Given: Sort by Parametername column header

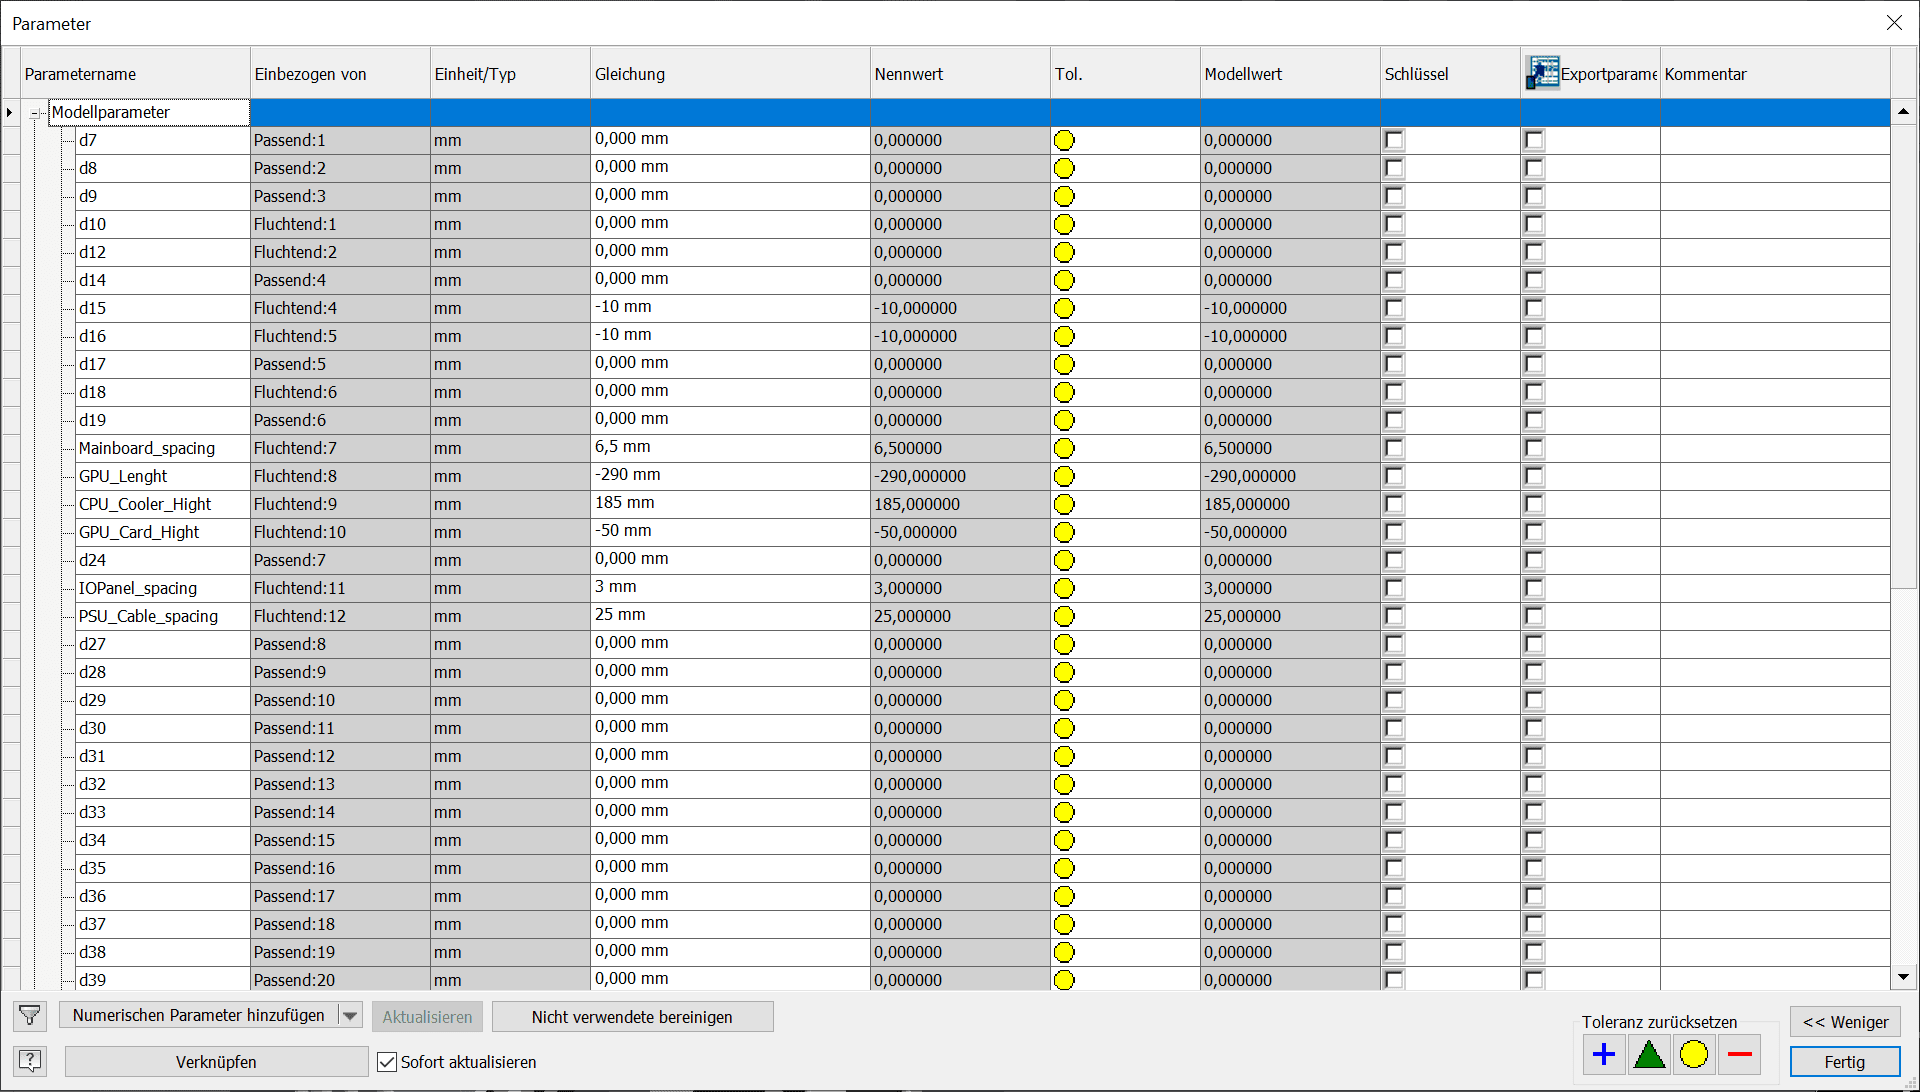Looking at the screenshot, I should [x=135, y=74].
